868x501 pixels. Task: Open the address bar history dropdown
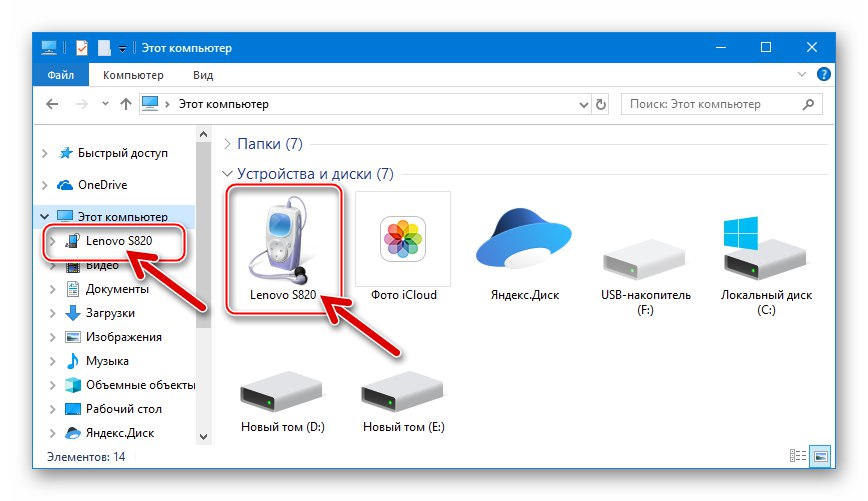583,104
